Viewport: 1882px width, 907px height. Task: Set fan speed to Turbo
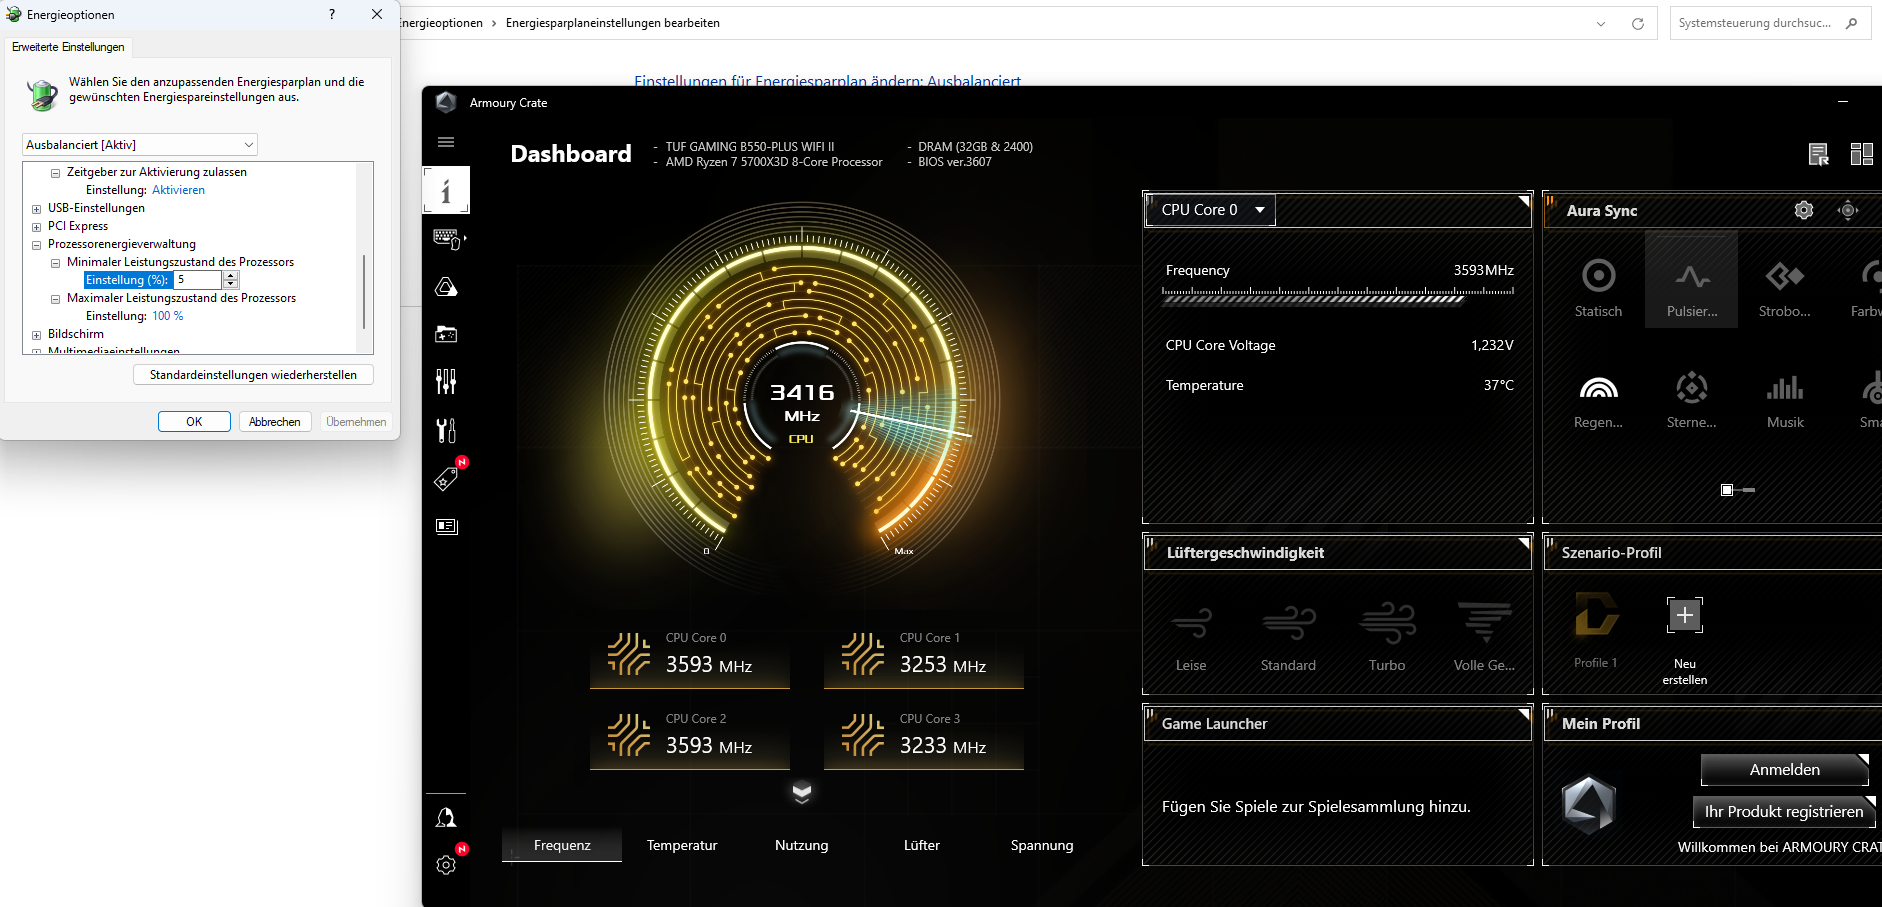pos(1387,637)
